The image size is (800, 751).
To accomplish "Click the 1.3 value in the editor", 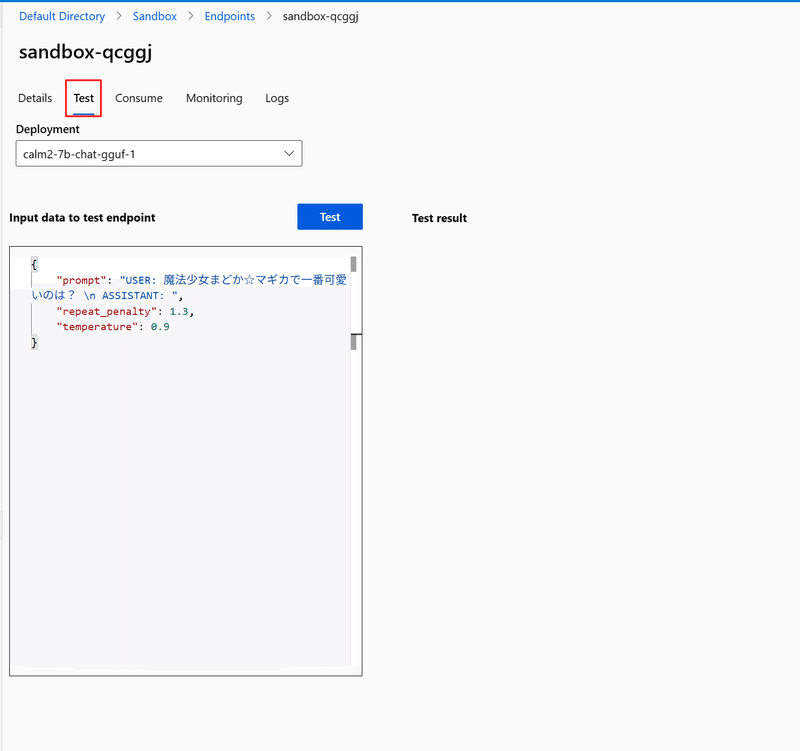I will tap(179, 311).
